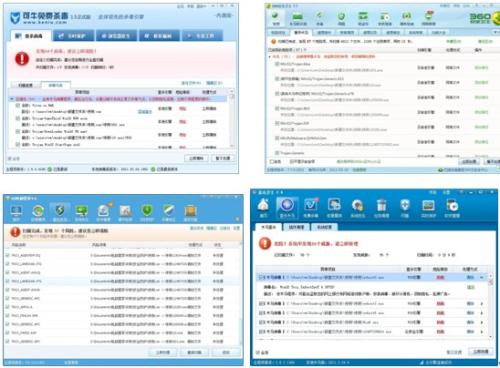Switch to the second tab below the dark-blue toolbar
Image resolution: width=500 pixels, height=368 pixels.
(296, 227)
